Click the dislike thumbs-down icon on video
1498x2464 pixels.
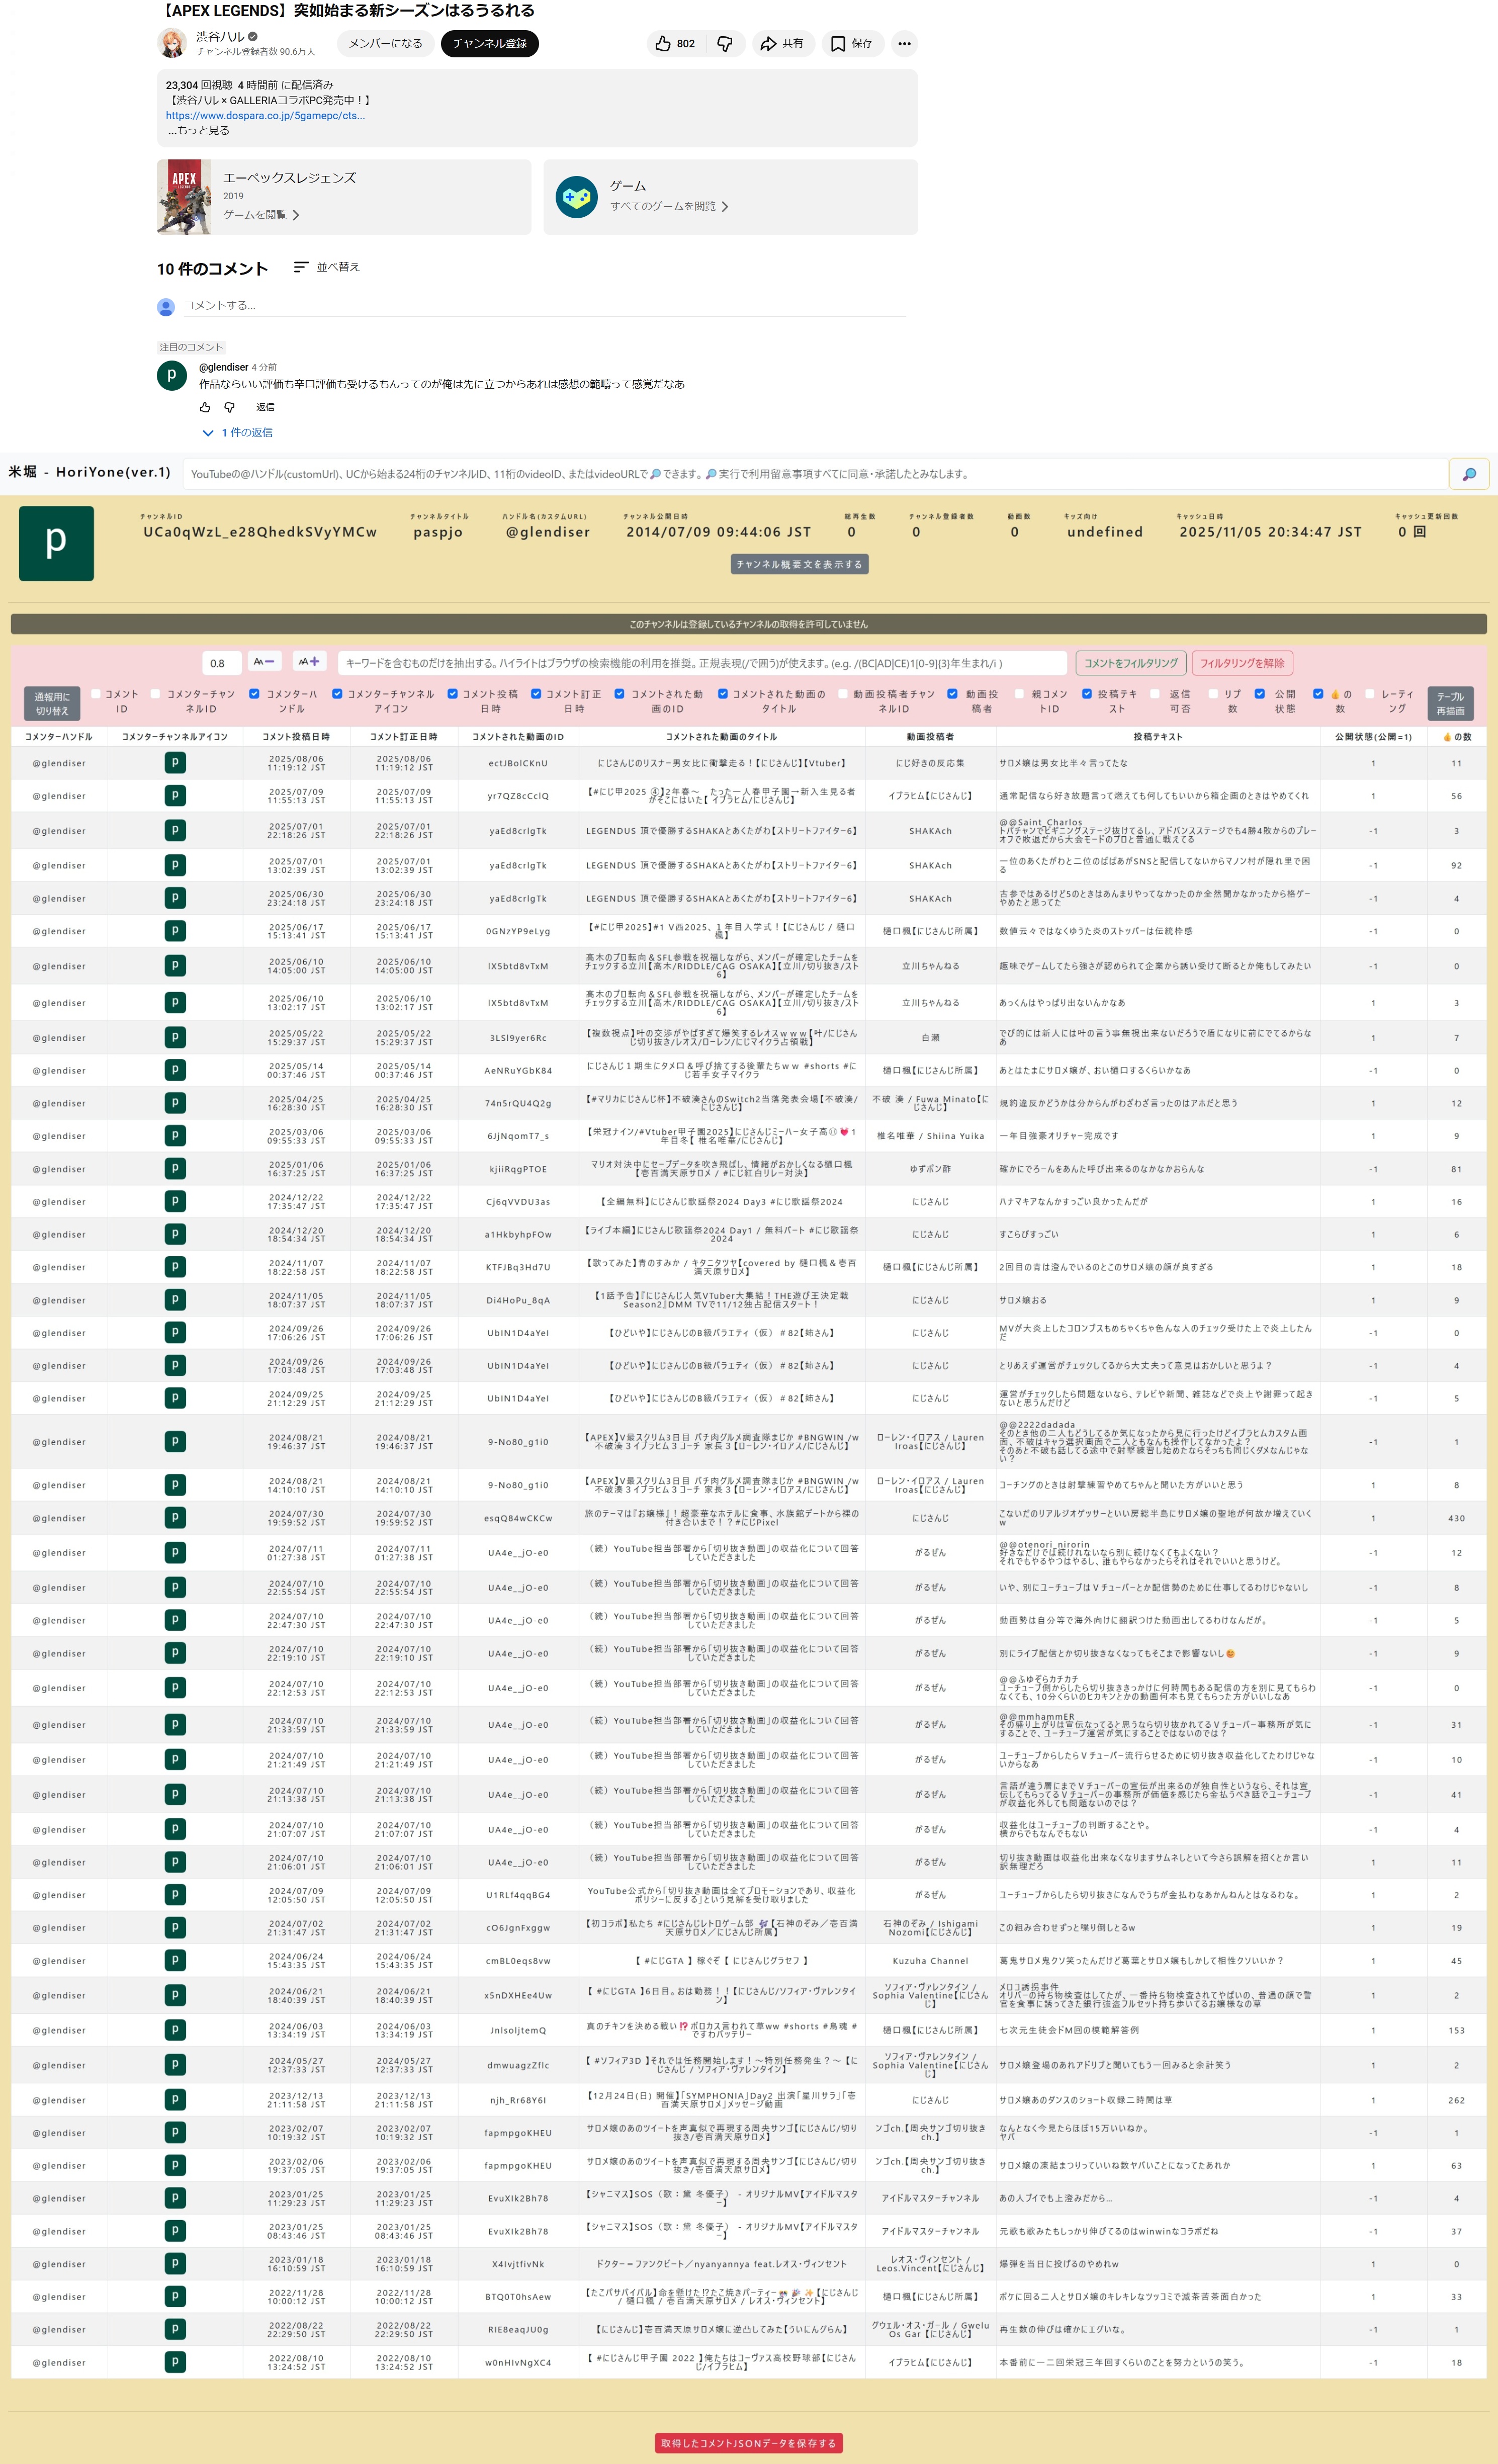coord(725,43)
